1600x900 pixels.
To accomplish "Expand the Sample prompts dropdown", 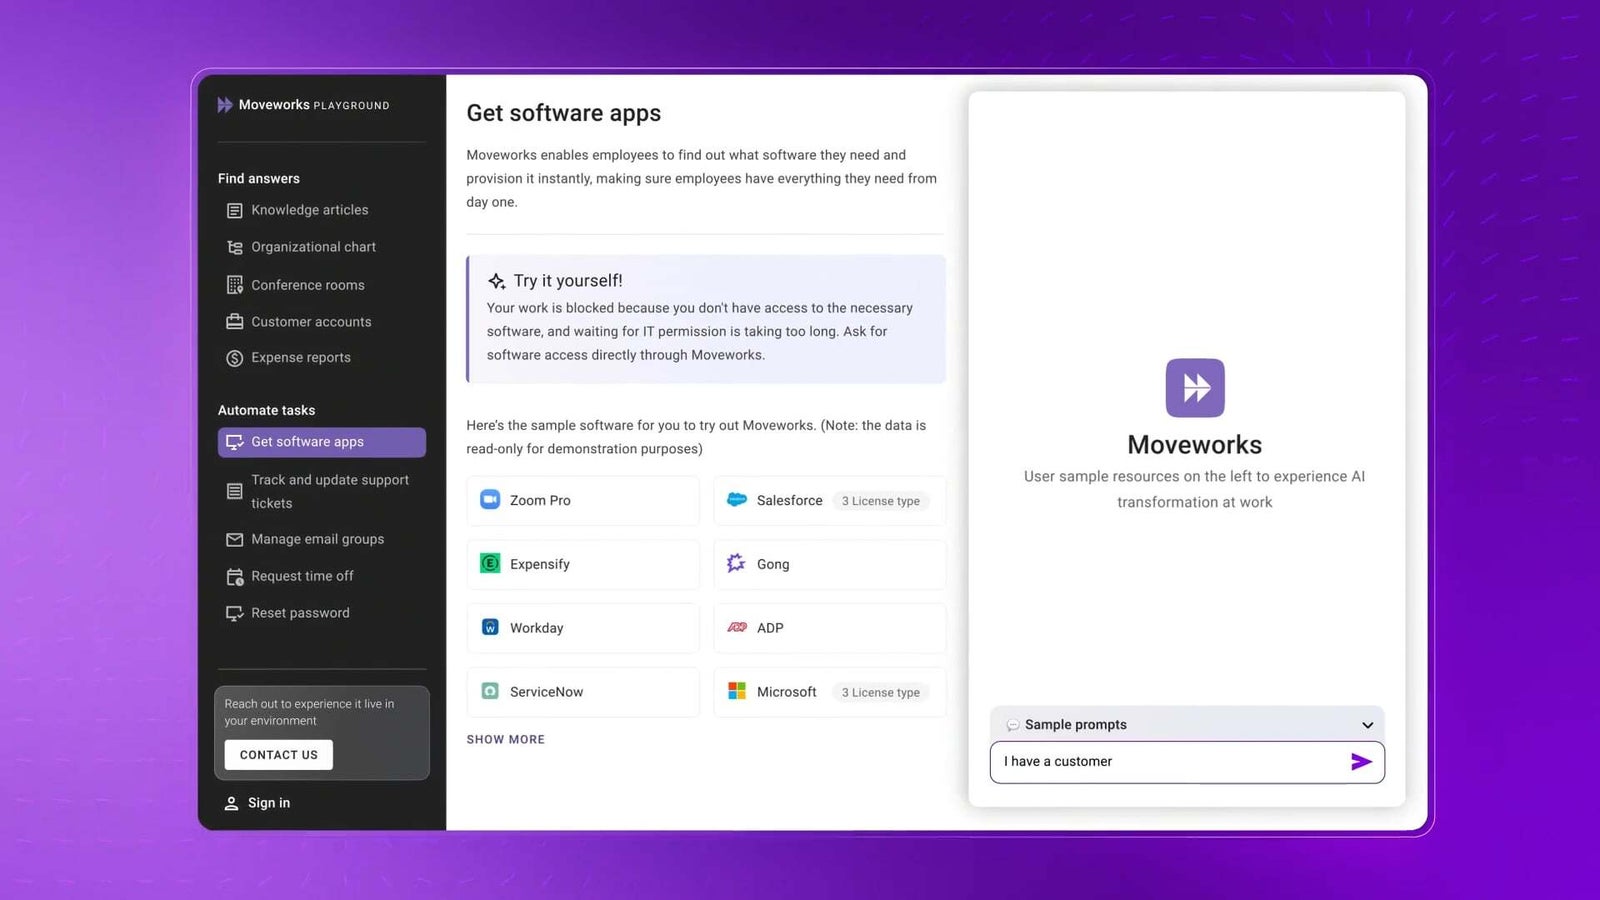I will tap(1366, 724).
